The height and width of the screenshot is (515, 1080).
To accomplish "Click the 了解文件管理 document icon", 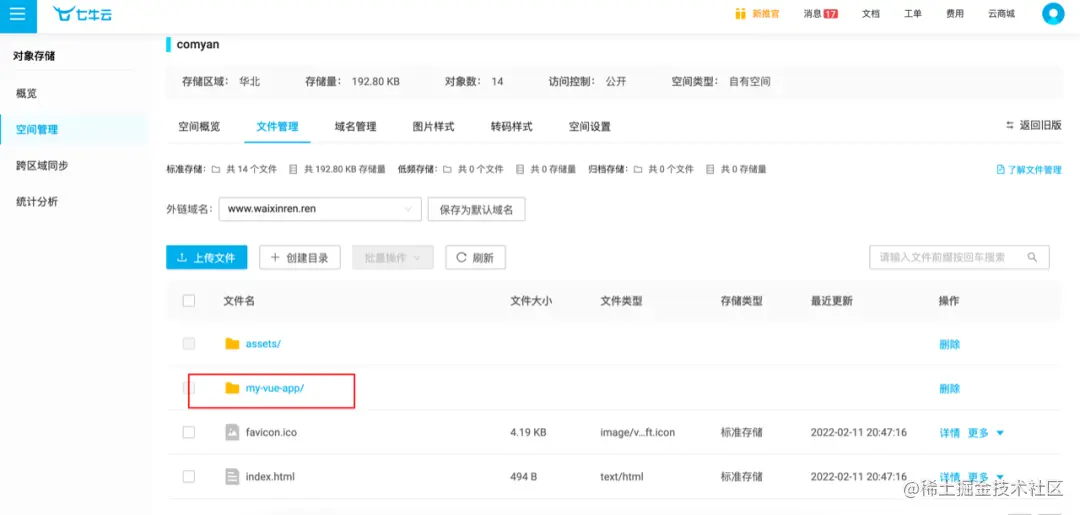I will click(x=1001, y=169).
